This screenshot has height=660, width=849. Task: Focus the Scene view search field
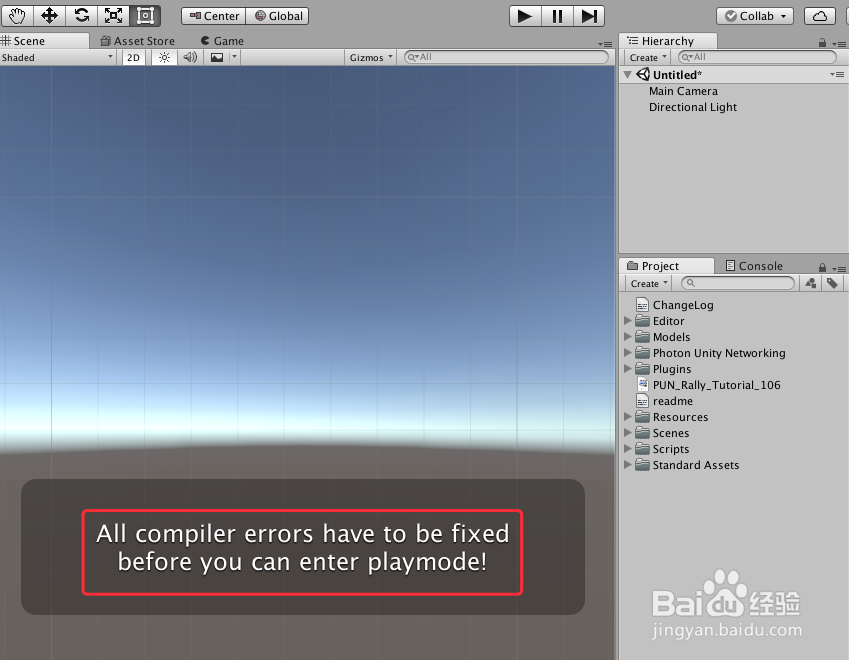tap(506, 57)
